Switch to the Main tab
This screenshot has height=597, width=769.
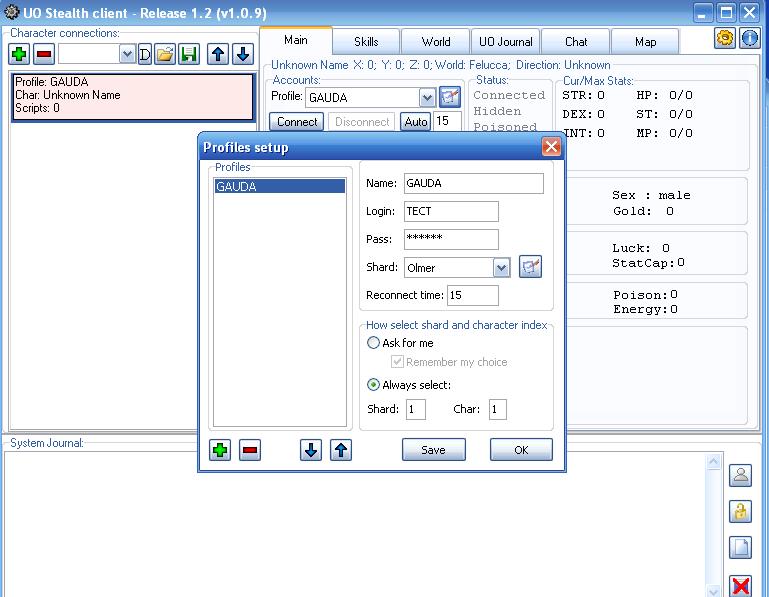(x=296, y=40)
